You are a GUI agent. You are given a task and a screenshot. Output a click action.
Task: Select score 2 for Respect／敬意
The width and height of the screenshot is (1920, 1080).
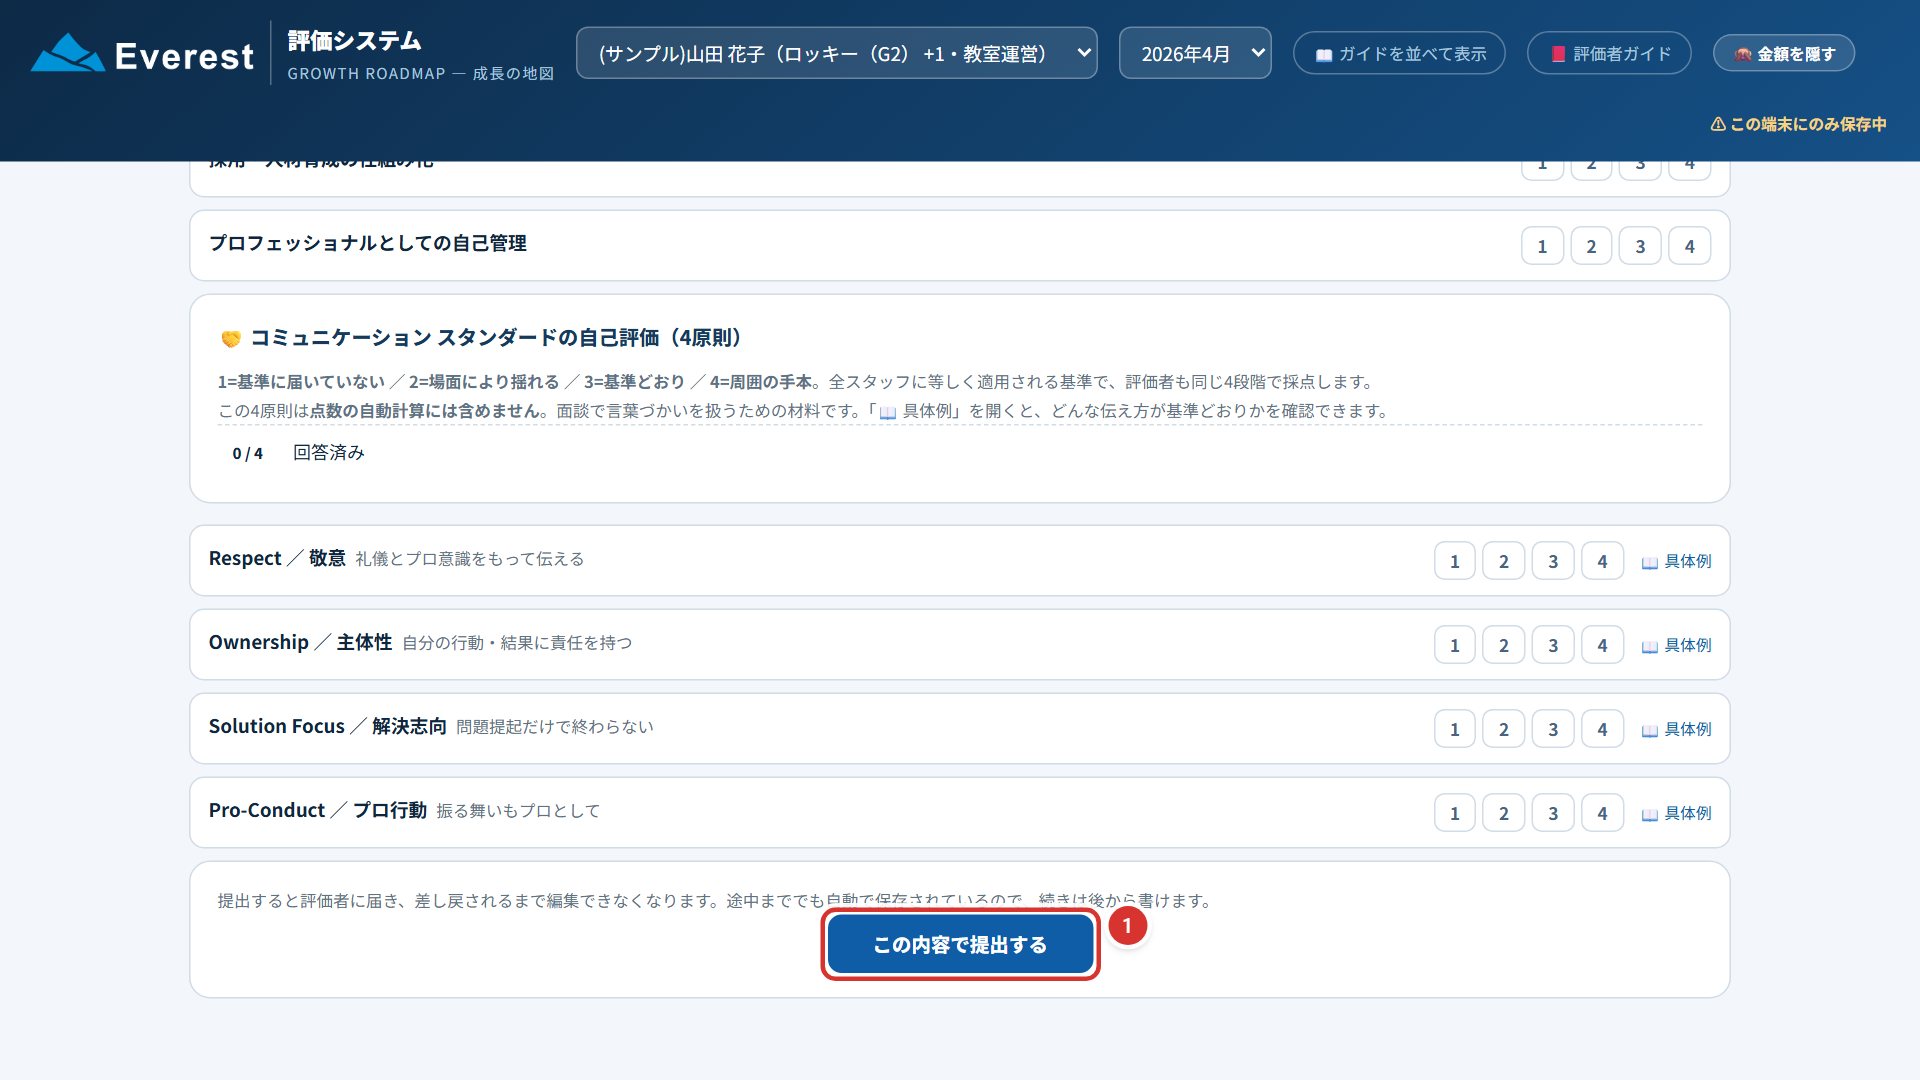[1504, 561]
